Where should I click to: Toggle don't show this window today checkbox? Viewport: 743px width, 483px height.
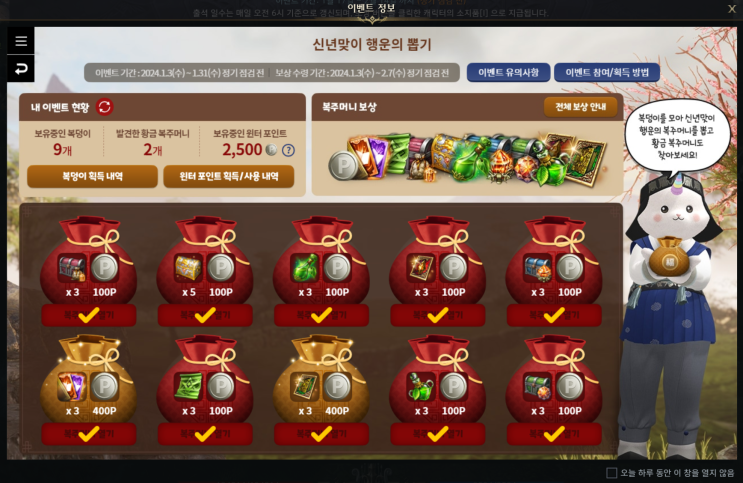click(612, 473)
